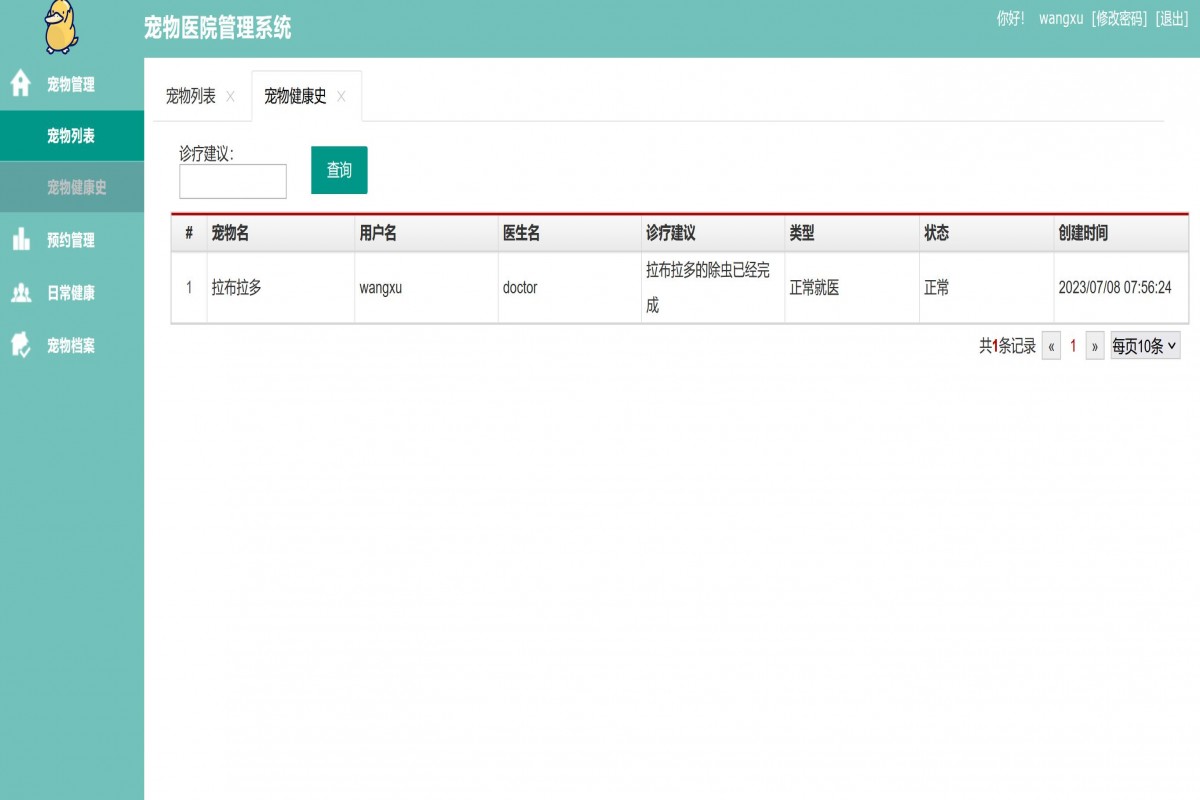The height and width of the screenshot is (800, 1200).
Task: Dismiss the 宠物列表 tab
Action: coord(231,97)
